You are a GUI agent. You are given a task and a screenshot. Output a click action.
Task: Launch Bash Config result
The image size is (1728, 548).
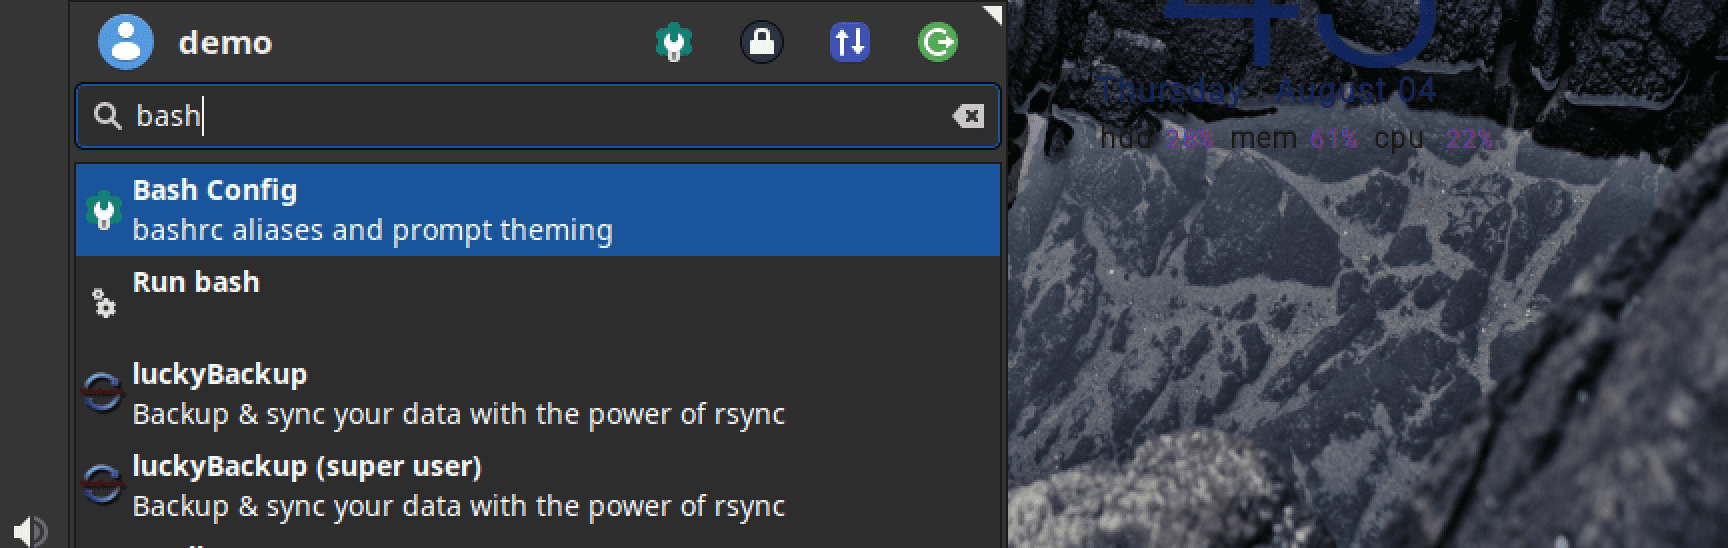[x=538, y=210]
